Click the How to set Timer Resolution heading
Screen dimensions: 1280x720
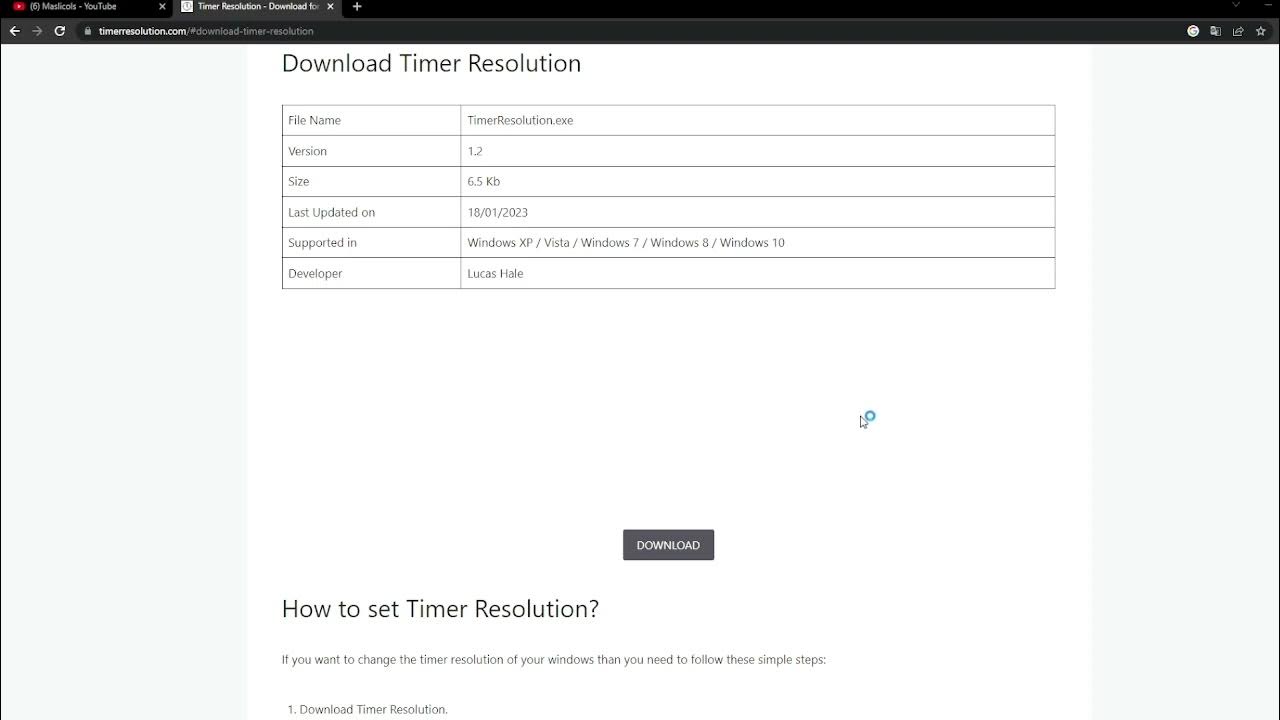(x=440, y=609)
